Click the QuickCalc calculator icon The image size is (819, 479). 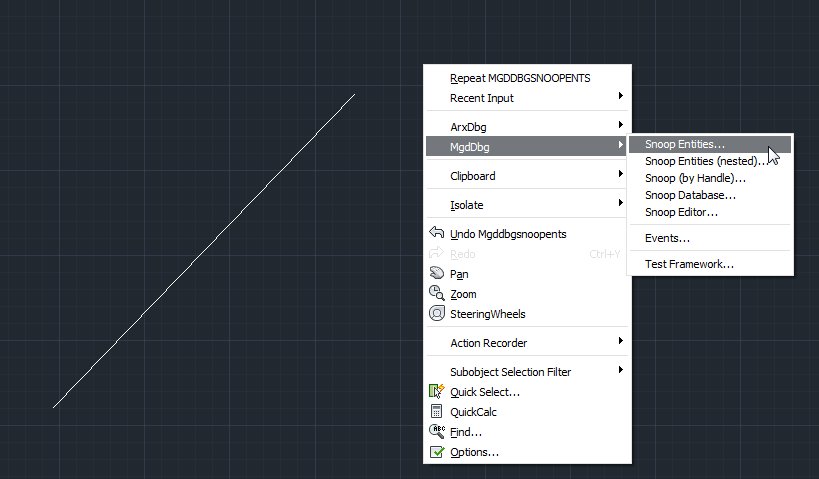[x=437, y=411]
